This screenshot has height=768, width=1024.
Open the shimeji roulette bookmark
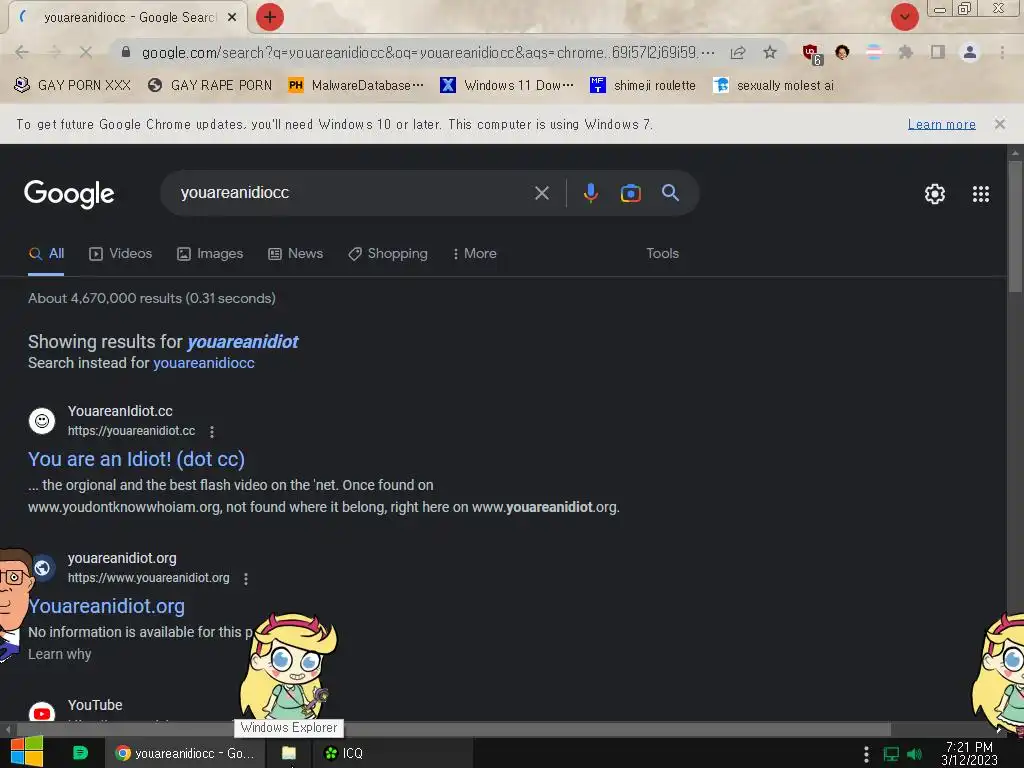pos(643,85)
